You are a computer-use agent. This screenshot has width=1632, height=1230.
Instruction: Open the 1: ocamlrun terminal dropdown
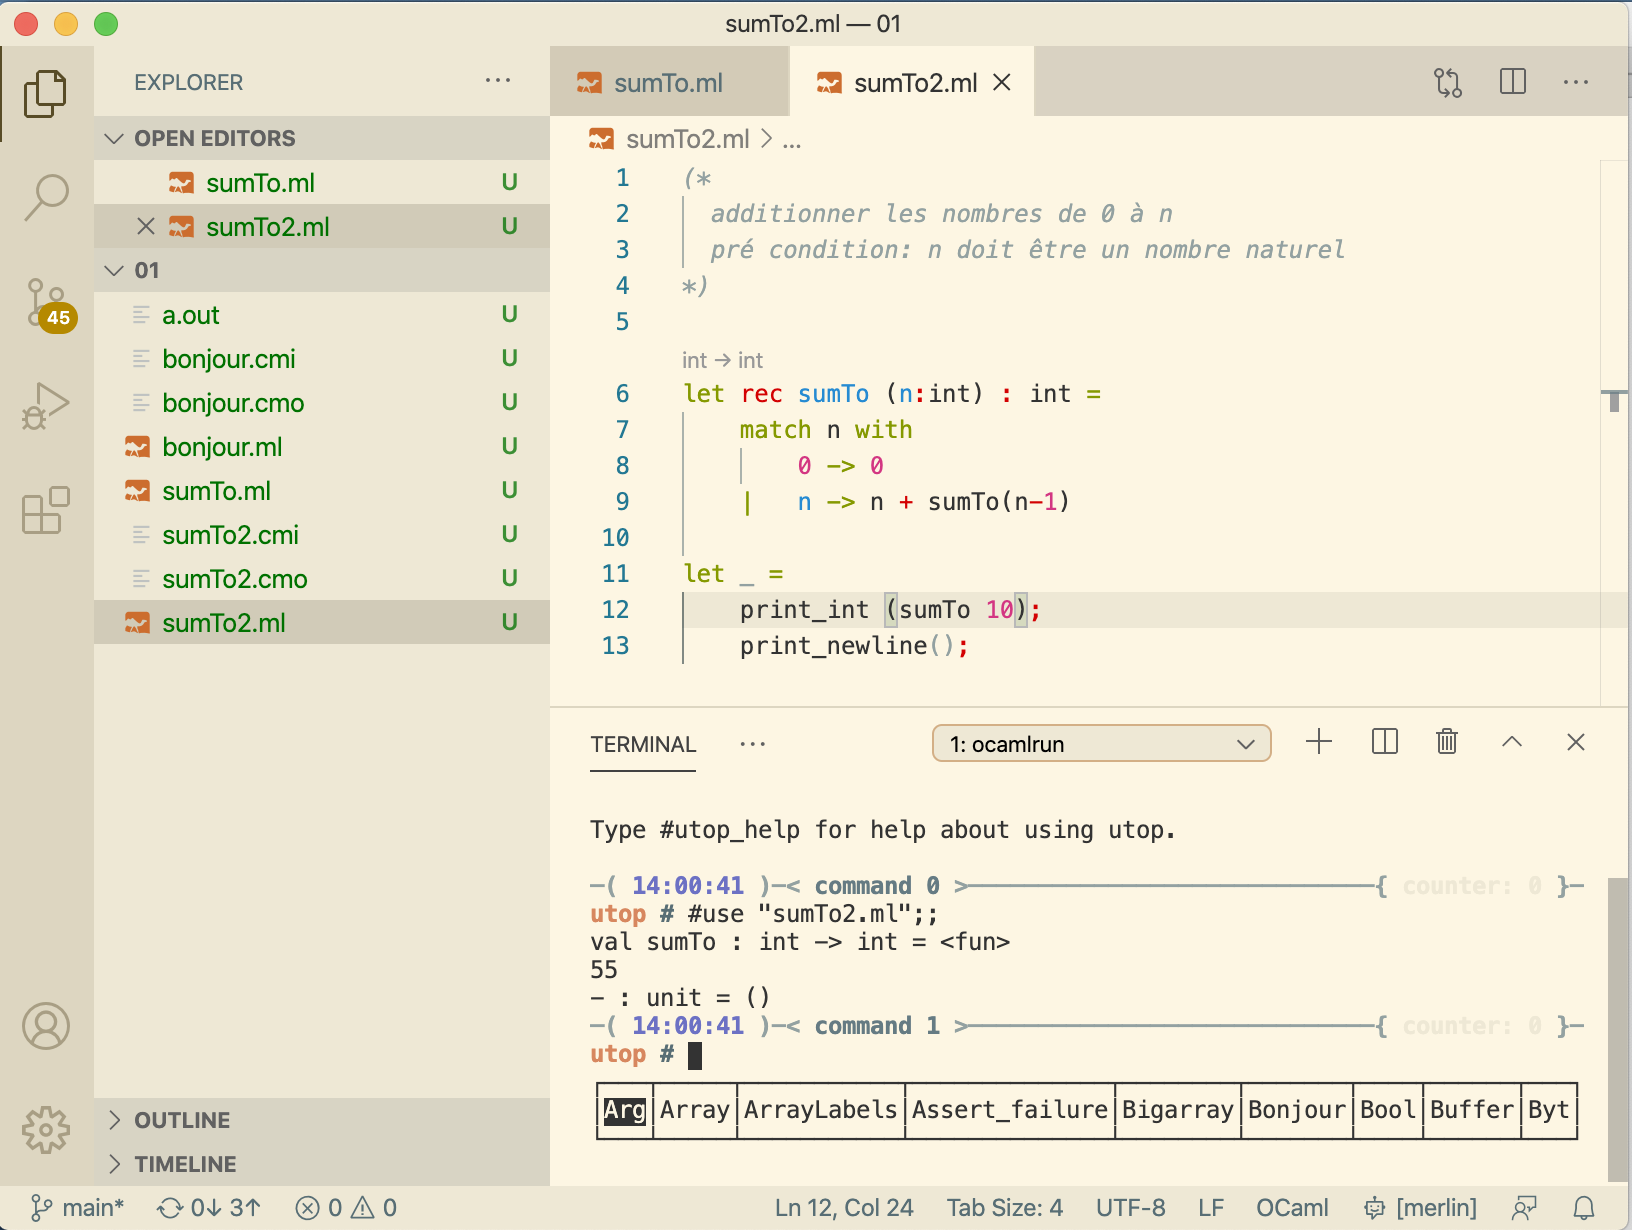[1102, 744]
